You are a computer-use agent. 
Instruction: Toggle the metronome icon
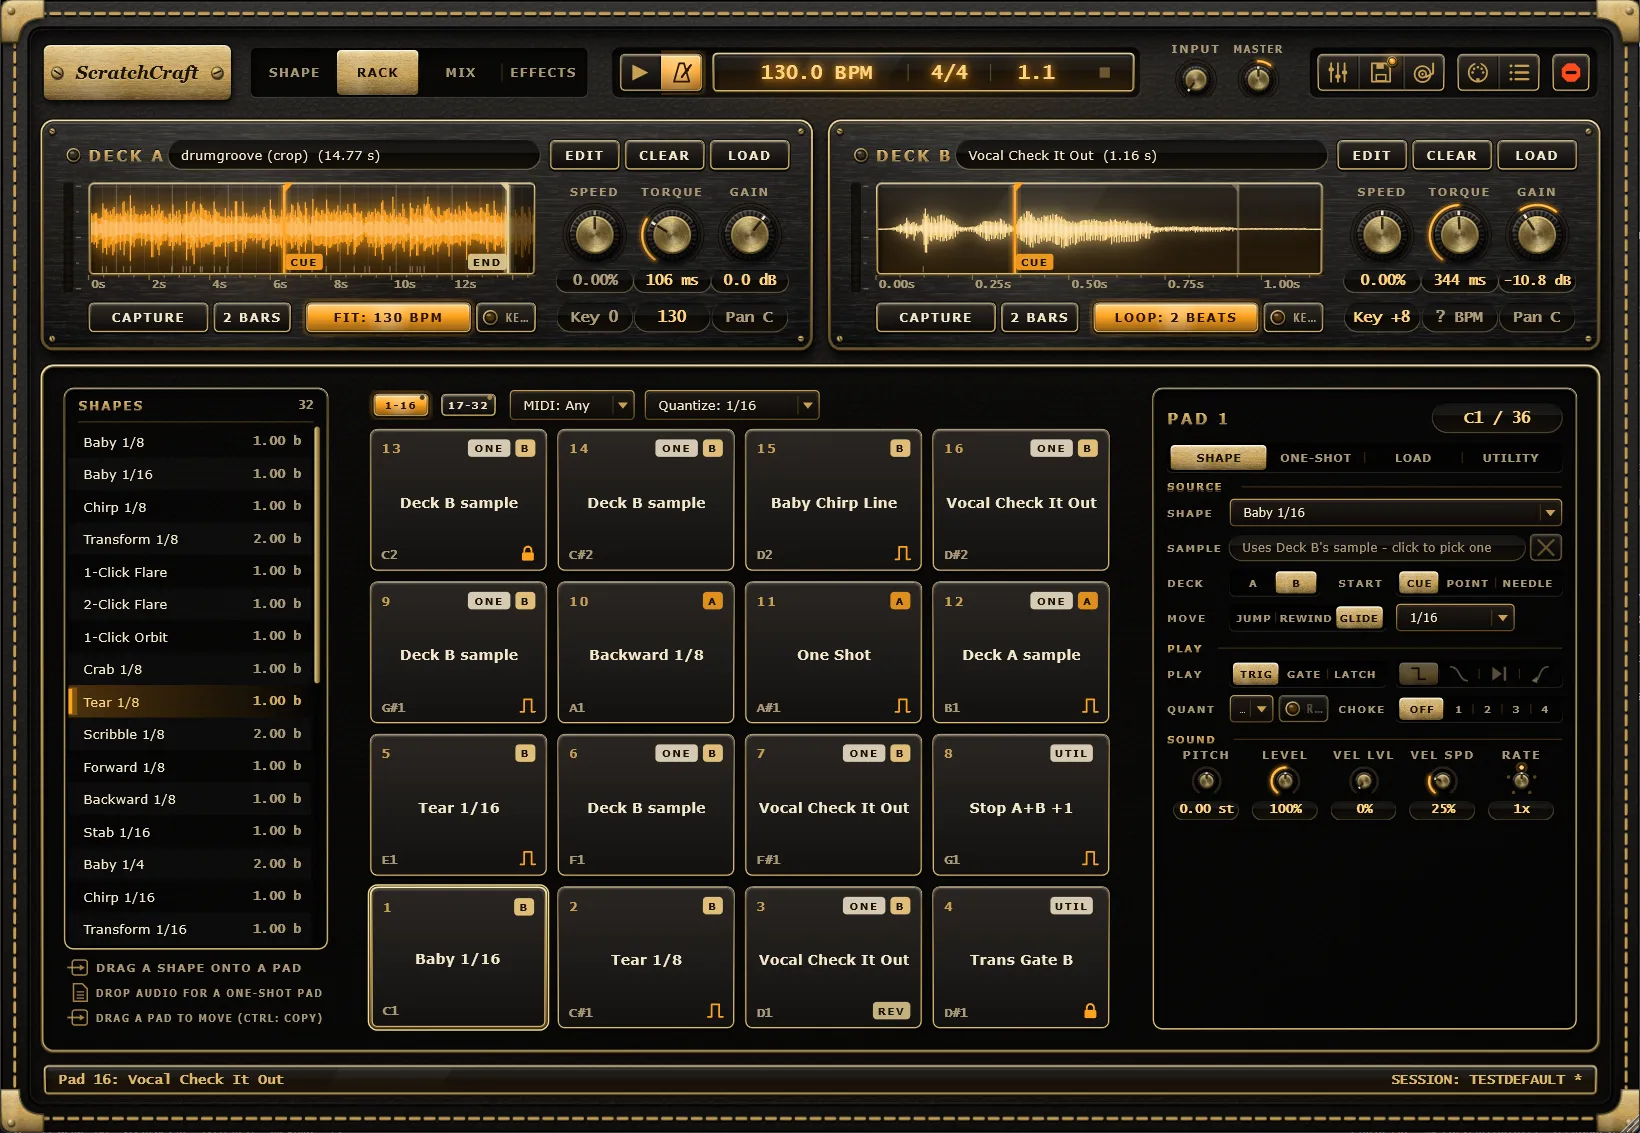coord(682,73)
